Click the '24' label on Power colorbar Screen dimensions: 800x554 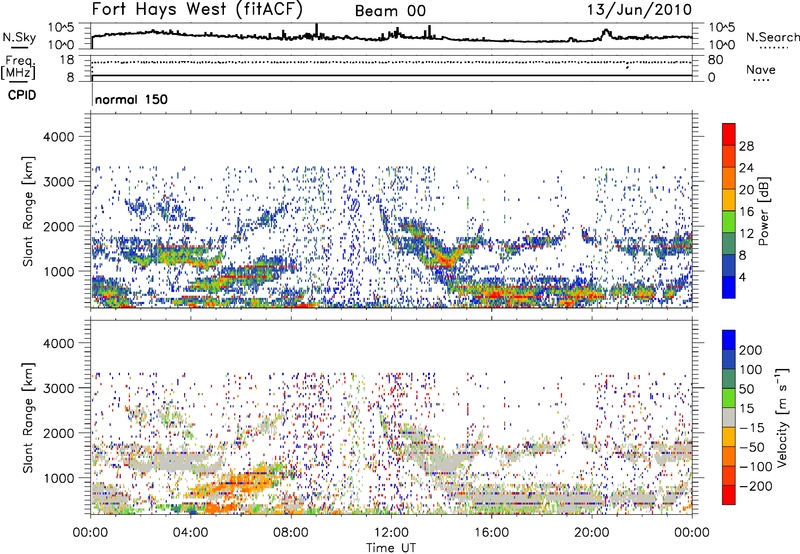click(x=746, y=168)
